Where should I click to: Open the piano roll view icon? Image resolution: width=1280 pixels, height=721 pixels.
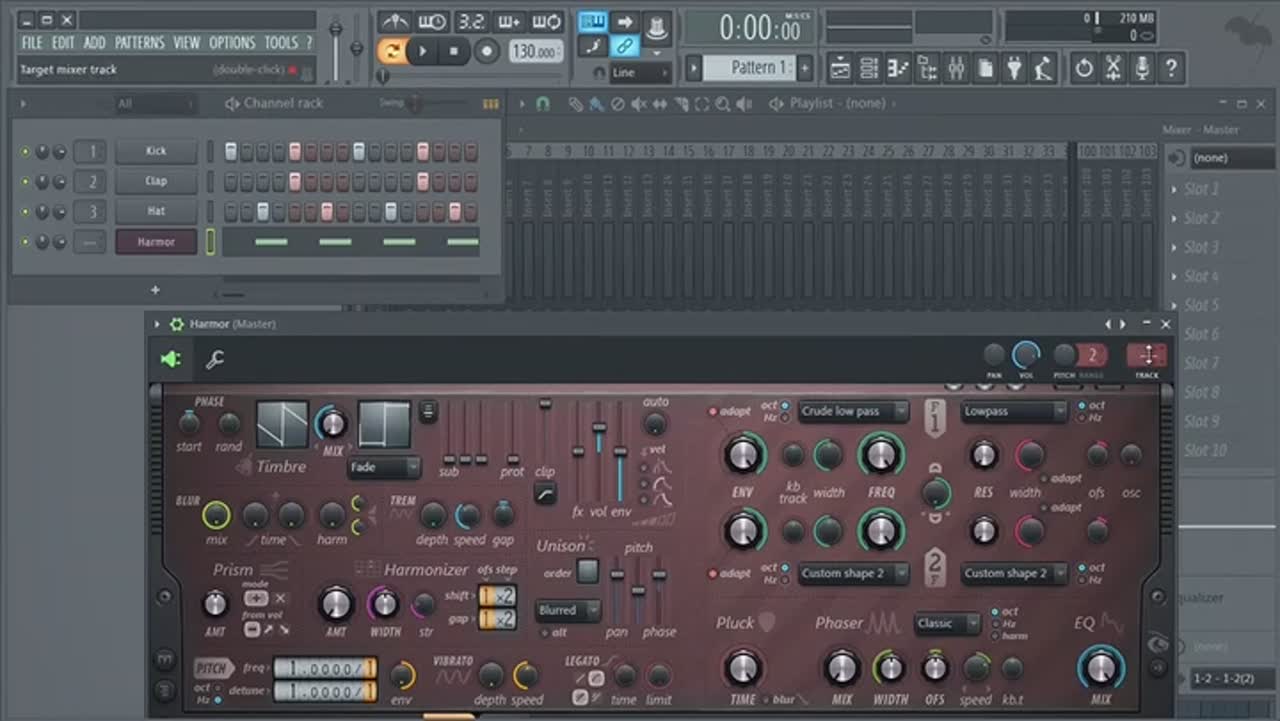pyautogui.click(x=898, y=68)
